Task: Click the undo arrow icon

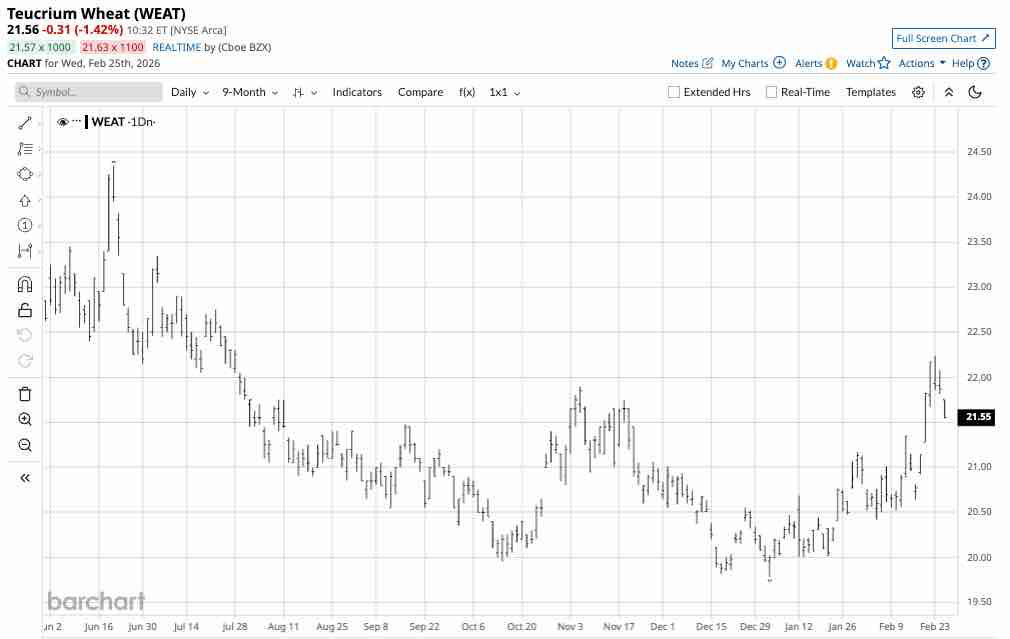Action: point(24,335)
